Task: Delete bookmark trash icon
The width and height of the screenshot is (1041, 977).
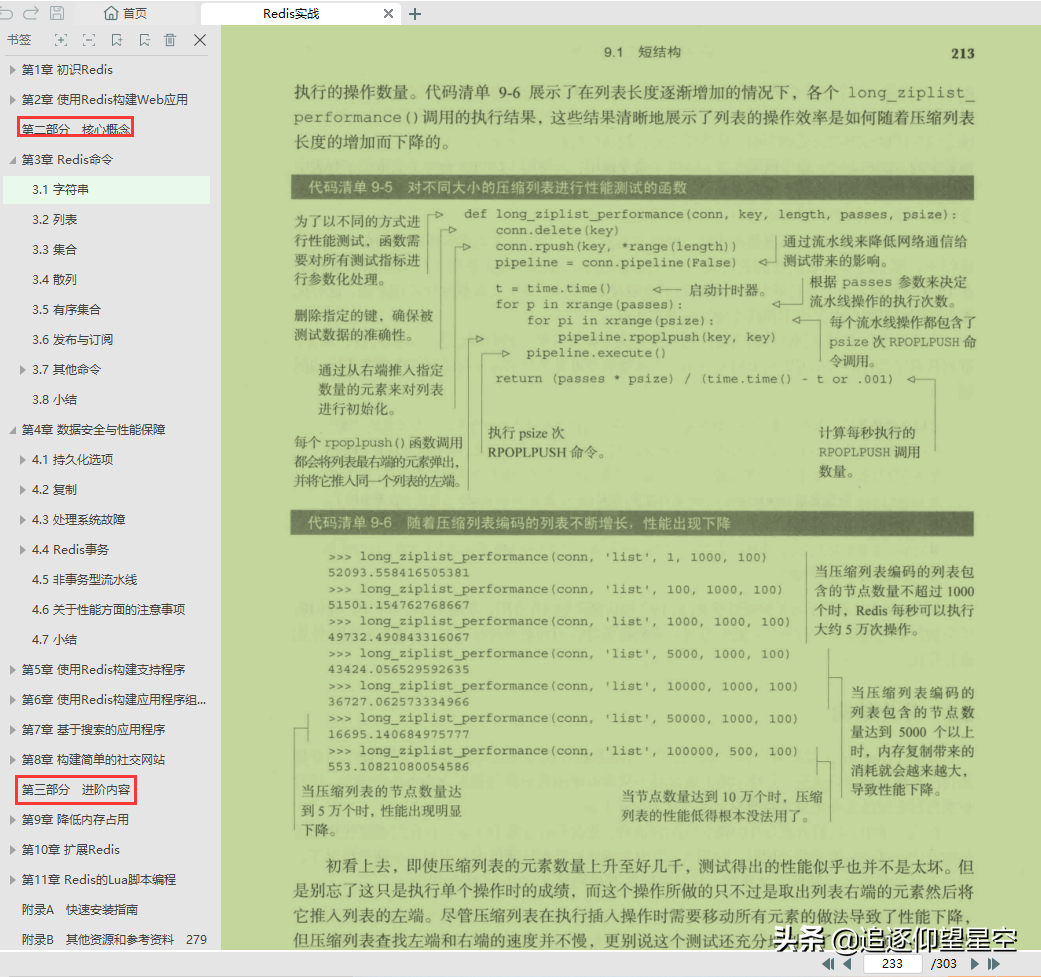Action: coord(171,40)
